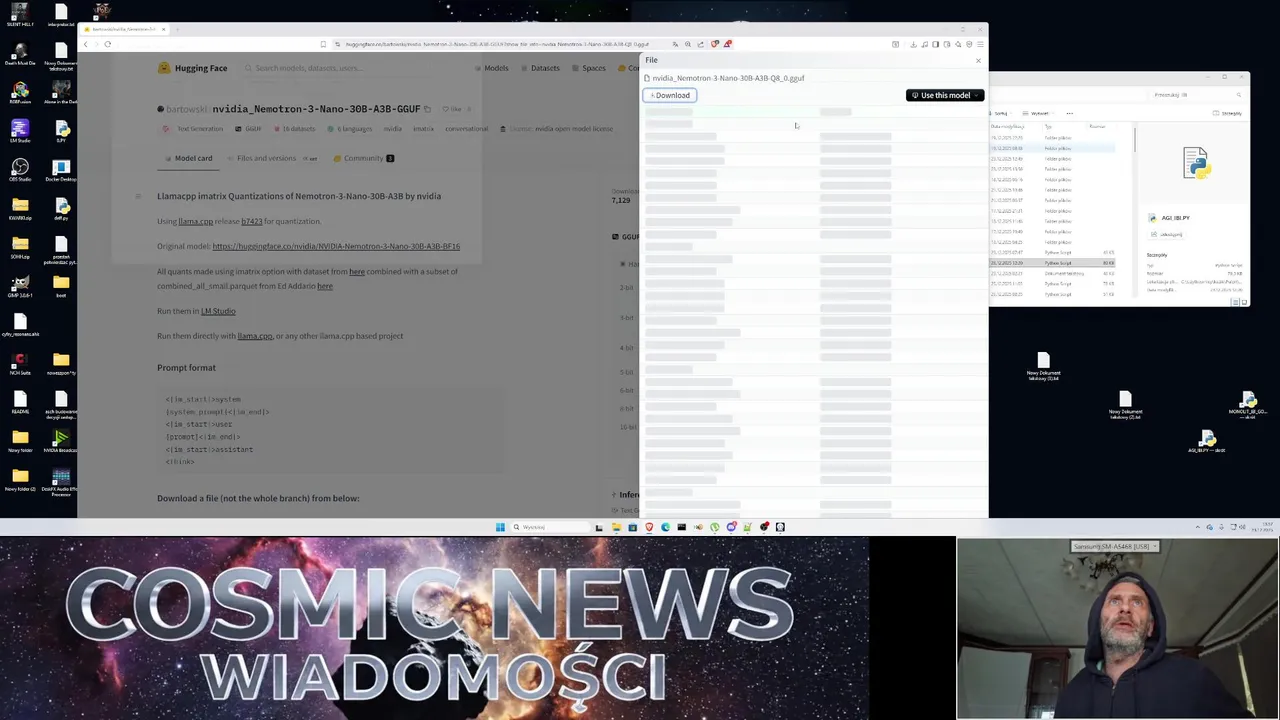Image resolution: width=1280 pixels, height=720 pixels.
Task: Open a new browser tab
Action: coord(177,29)
